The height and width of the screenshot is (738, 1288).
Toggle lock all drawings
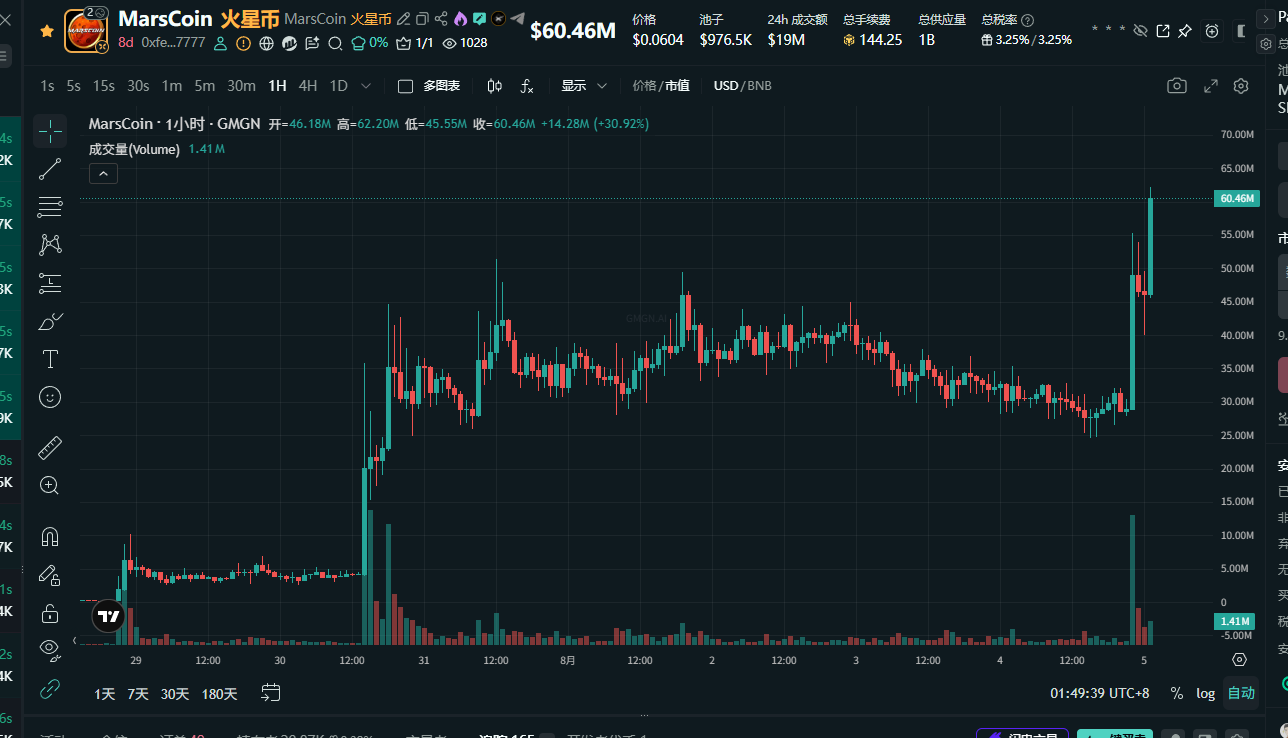[50, 613]
